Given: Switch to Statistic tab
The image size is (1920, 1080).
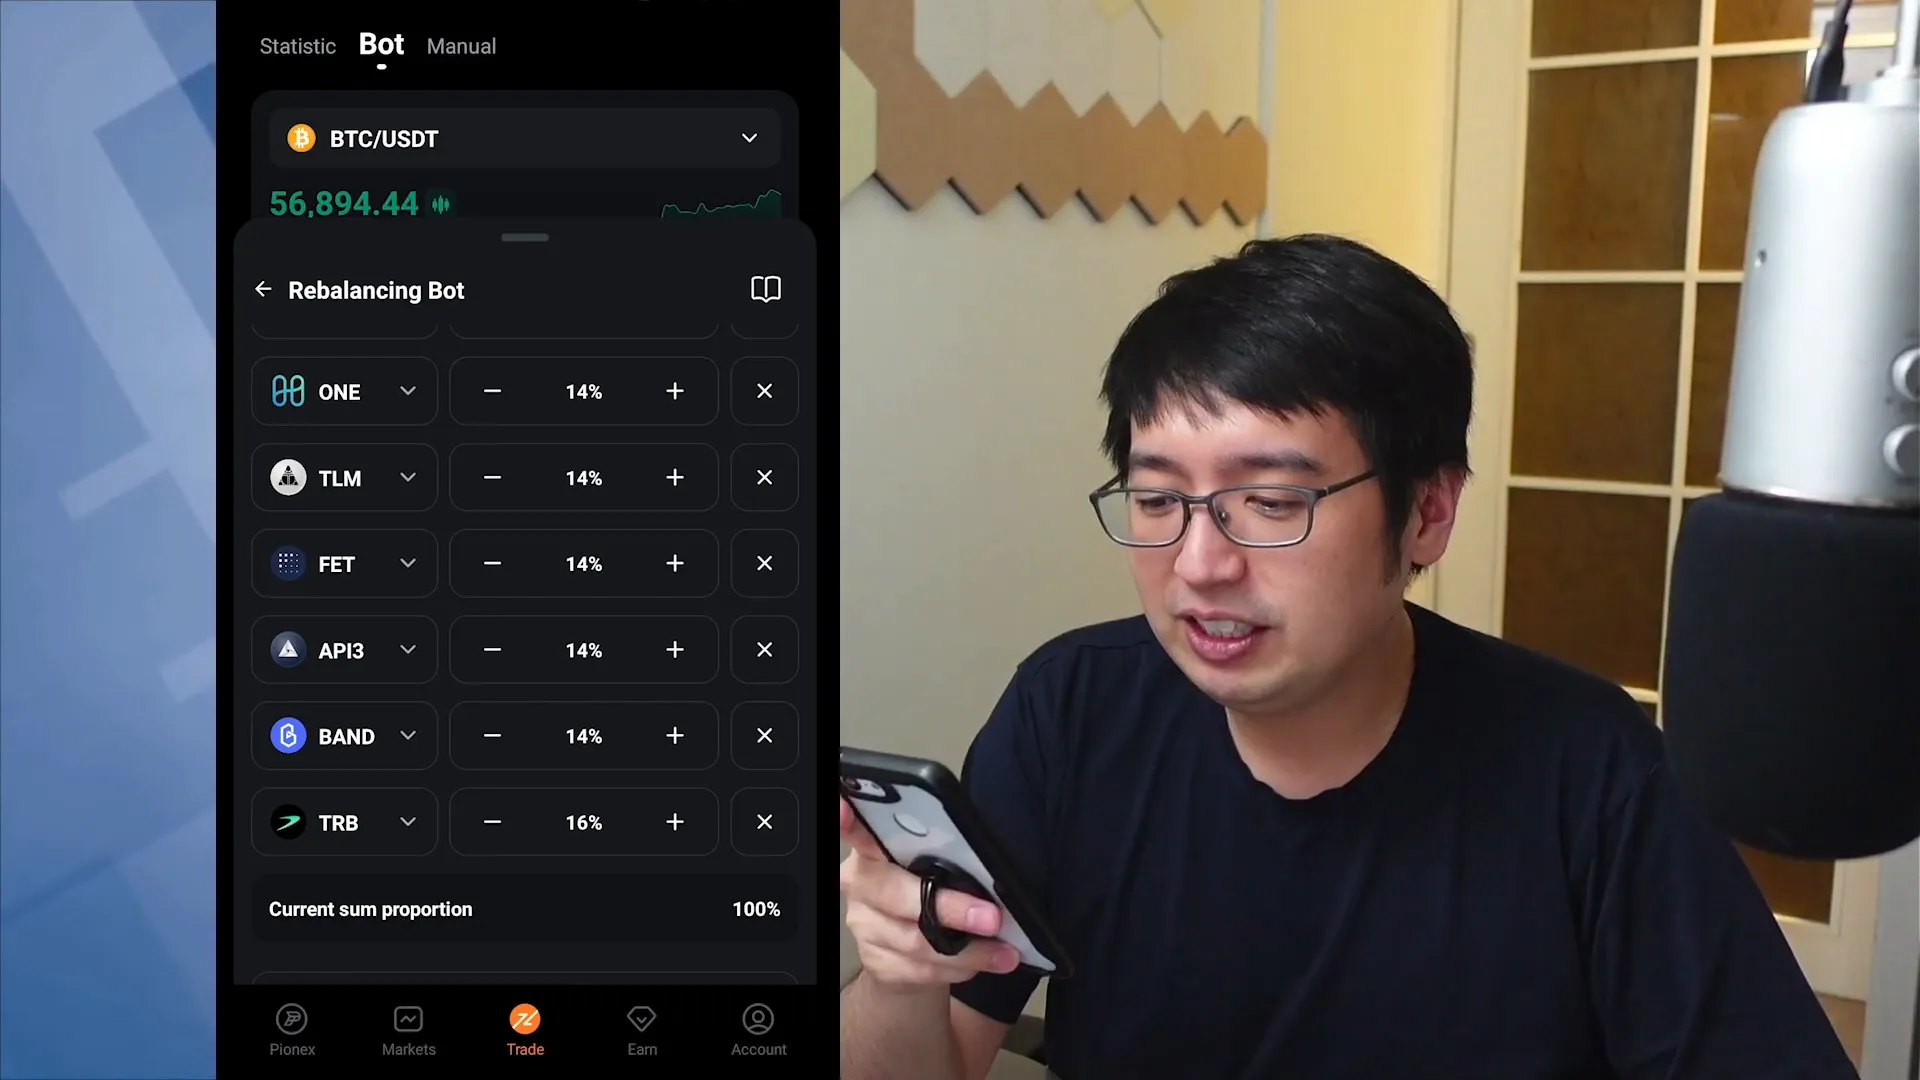Looking at the screenshot, I should click(x=297, y=46).
